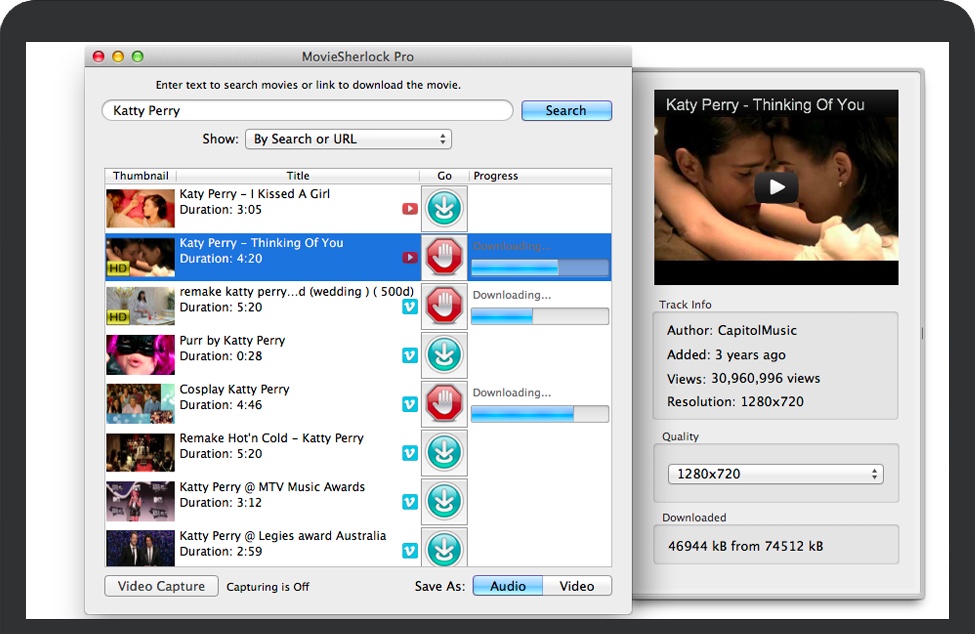Switch Save As to Audio
This screenshot has height=634, width=975.
pyautogui.click(x=507, y=586)
